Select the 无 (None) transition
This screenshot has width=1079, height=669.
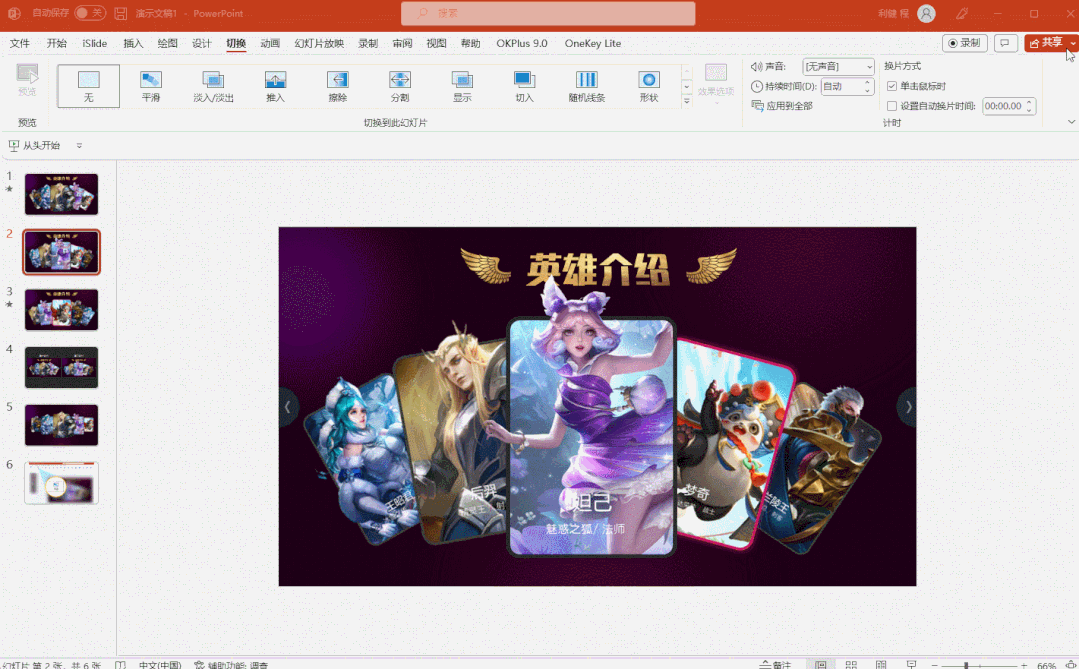[88, 86]
